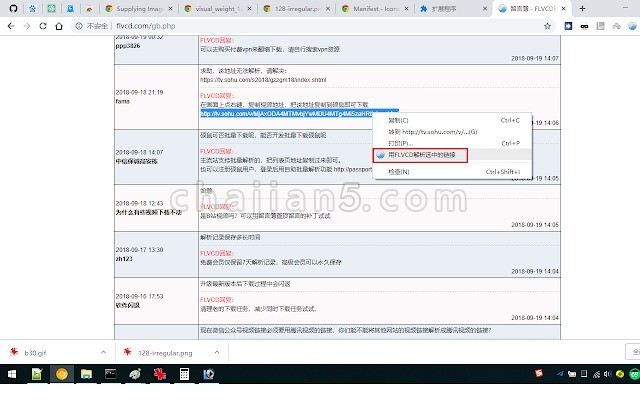Open the volume control tray icon
The image size is (640, 400).
point(607,374)
